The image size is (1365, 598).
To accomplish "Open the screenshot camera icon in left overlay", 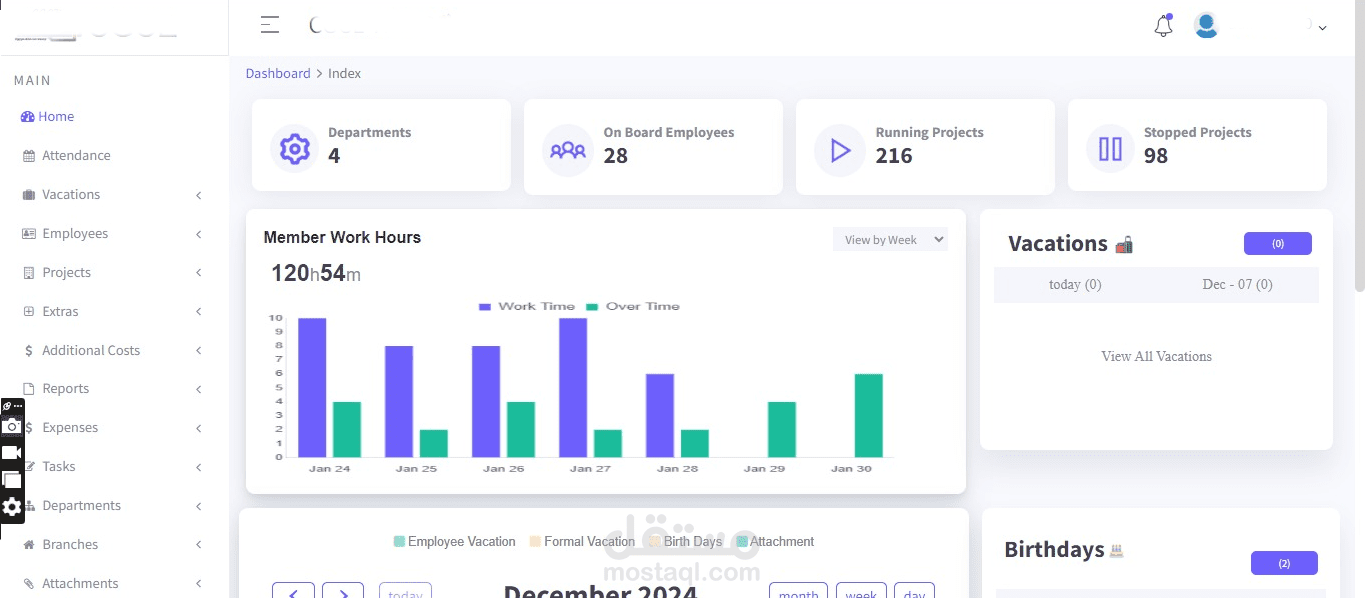I will pyautogui.click(x=12, y=427).
